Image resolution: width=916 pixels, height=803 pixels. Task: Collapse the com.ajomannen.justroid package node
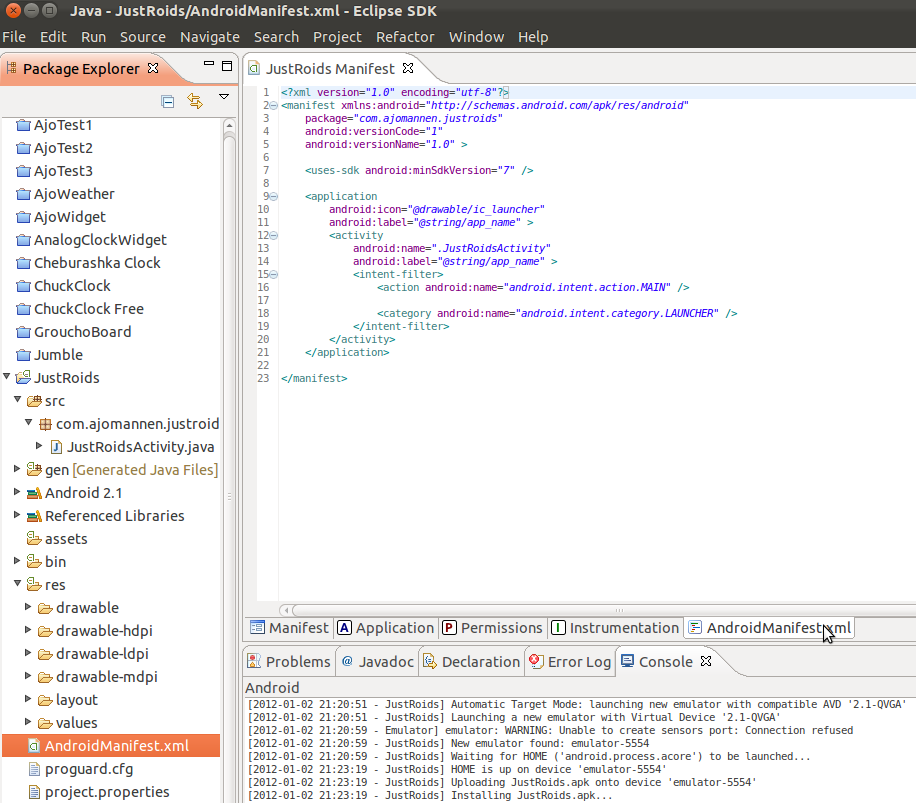(x=29, y=422)
